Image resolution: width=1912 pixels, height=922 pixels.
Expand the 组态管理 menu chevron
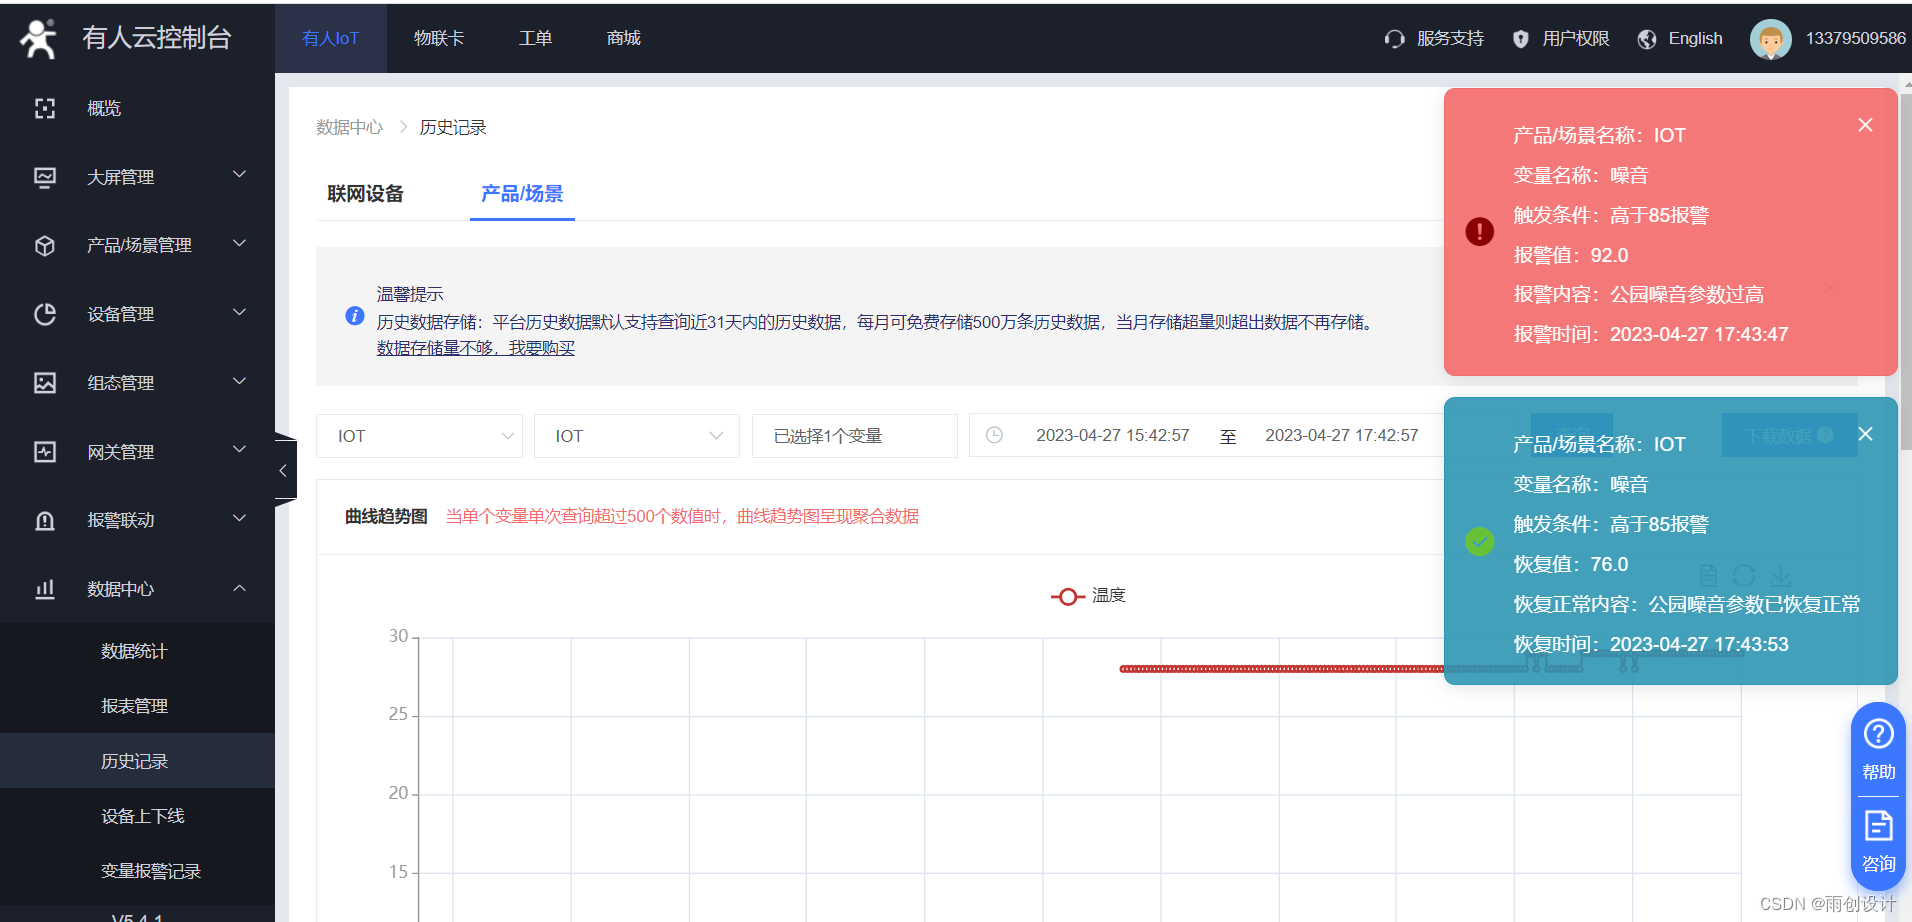(239, 381)
